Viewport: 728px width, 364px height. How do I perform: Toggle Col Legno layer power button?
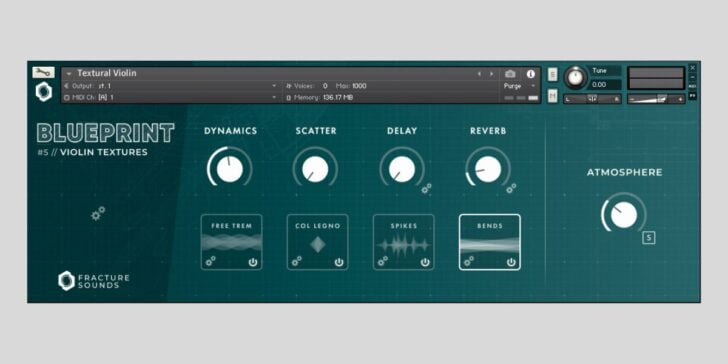339,262
